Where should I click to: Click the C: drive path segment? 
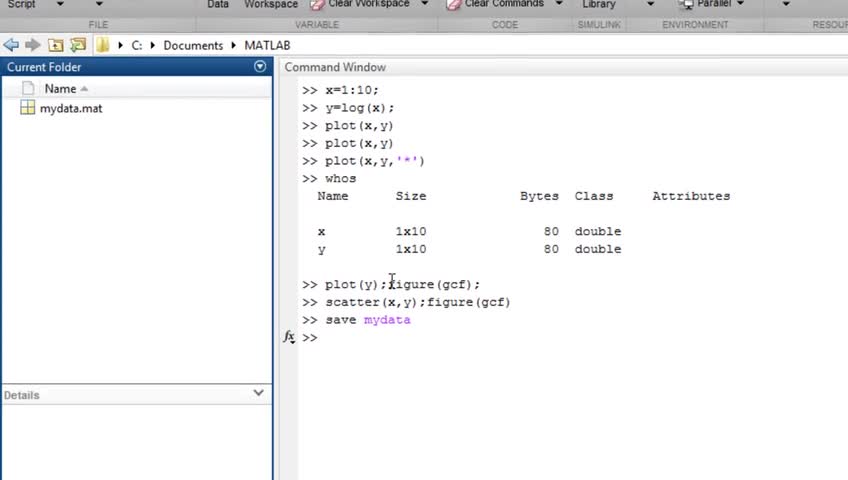(x=137, y=45)
